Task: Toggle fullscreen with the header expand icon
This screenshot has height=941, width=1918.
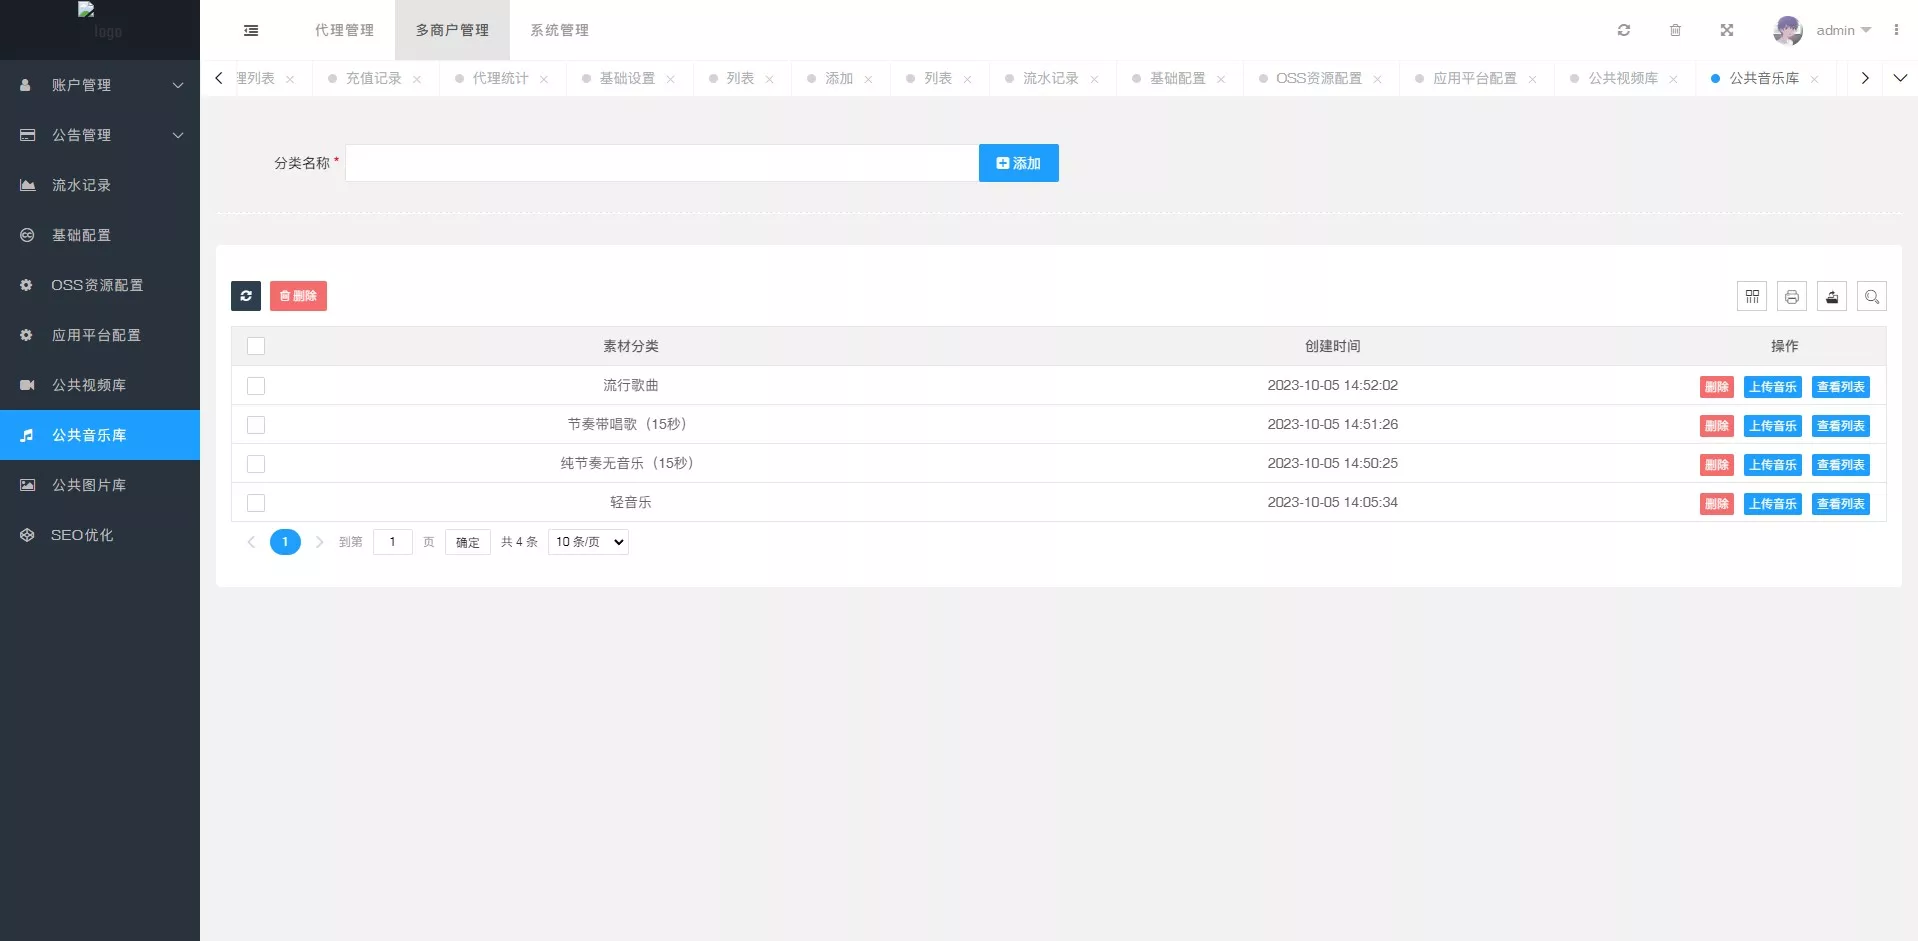Action: tap(1727, 30)
